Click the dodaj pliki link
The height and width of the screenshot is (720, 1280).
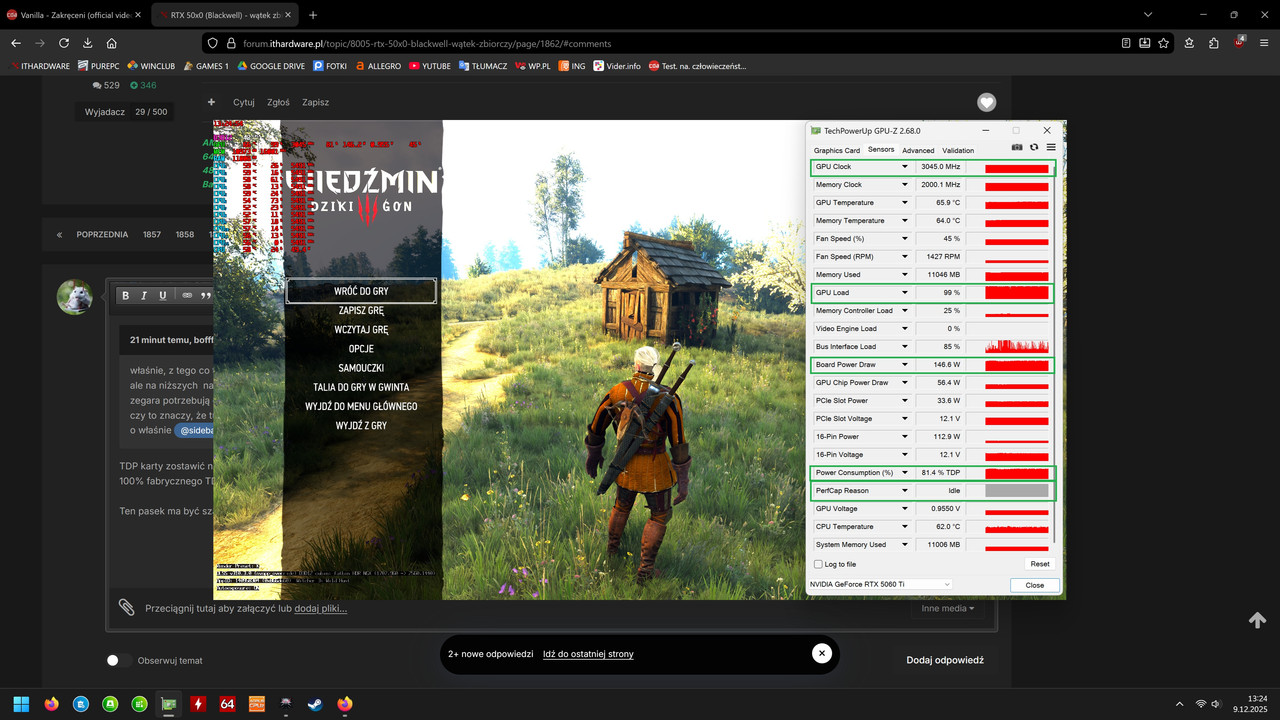(x=320, y=608)
